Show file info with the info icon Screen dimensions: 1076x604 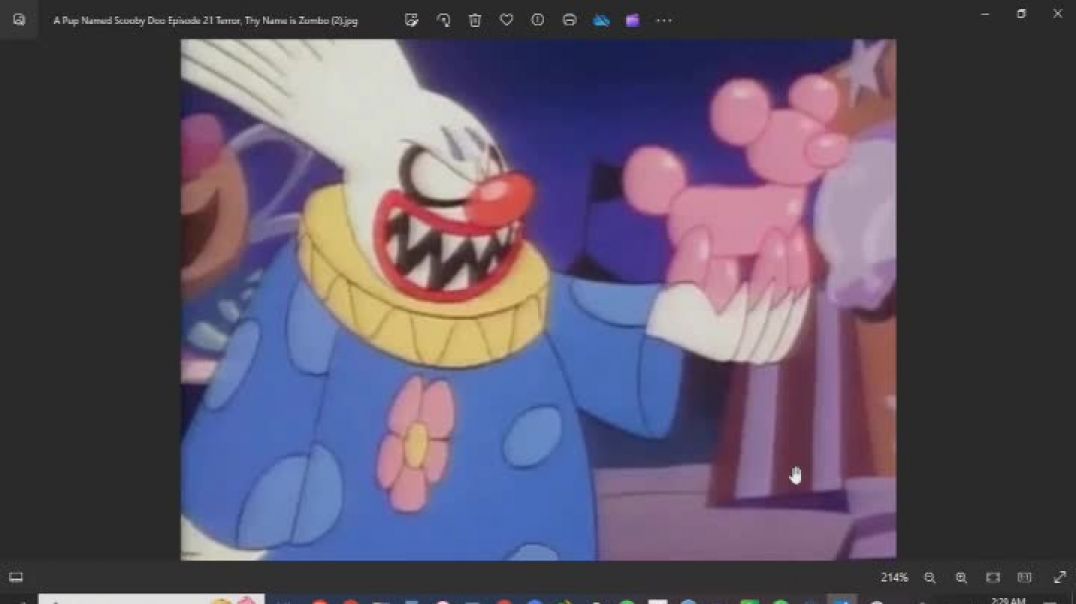(537, 21)
